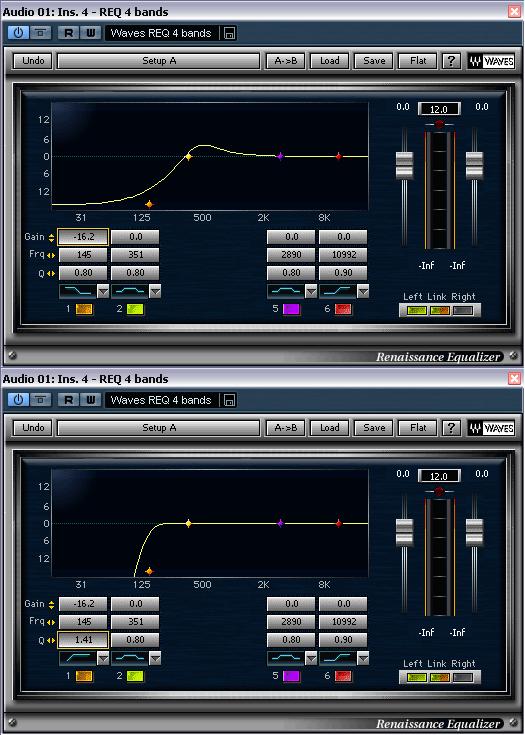The width and height of the screenshot is (525, 735).
Task: Toggle Link channel button in upper window
Action: (440, 310)
